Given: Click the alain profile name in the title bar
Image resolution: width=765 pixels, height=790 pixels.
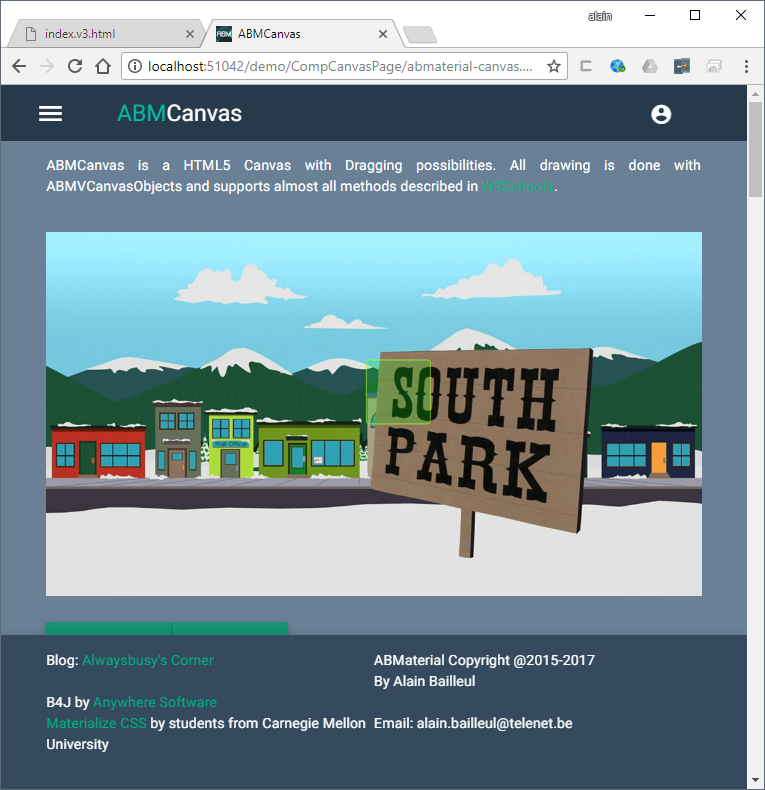Looking at the screenshot, I should point(600,16).
